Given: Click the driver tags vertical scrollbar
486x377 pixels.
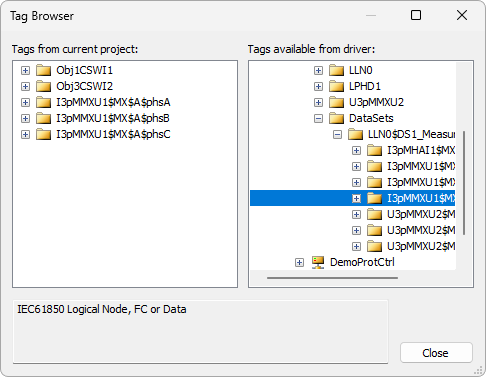Looking at the screenshot, I should click(x=464, y=183).
